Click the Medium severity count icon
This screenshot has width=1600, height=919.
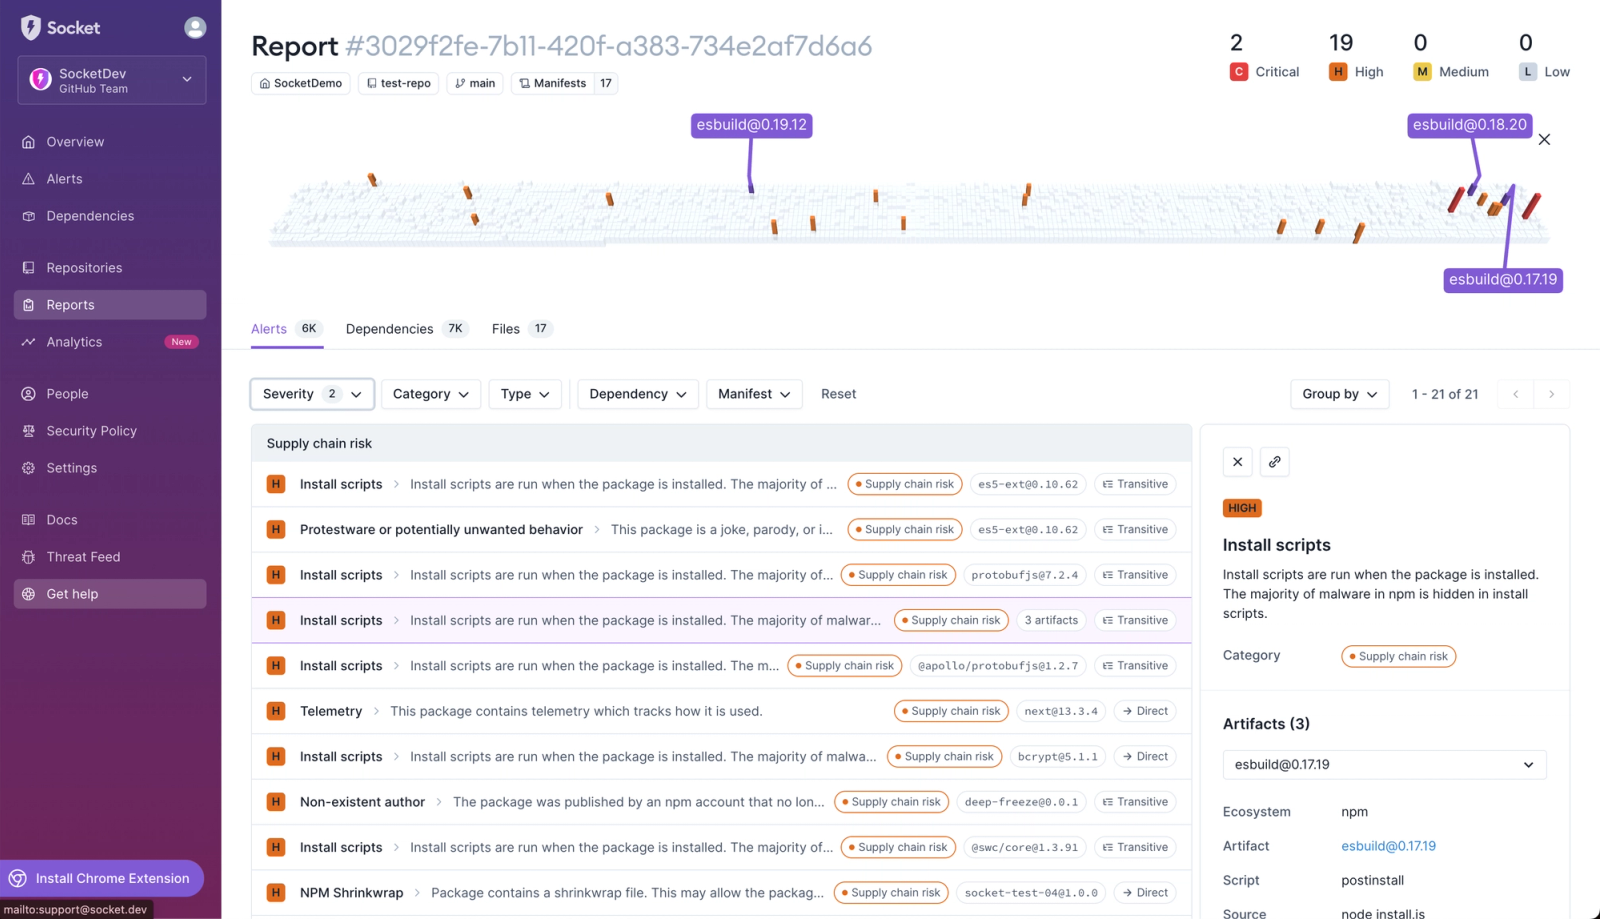click(x=1422, y=72)
